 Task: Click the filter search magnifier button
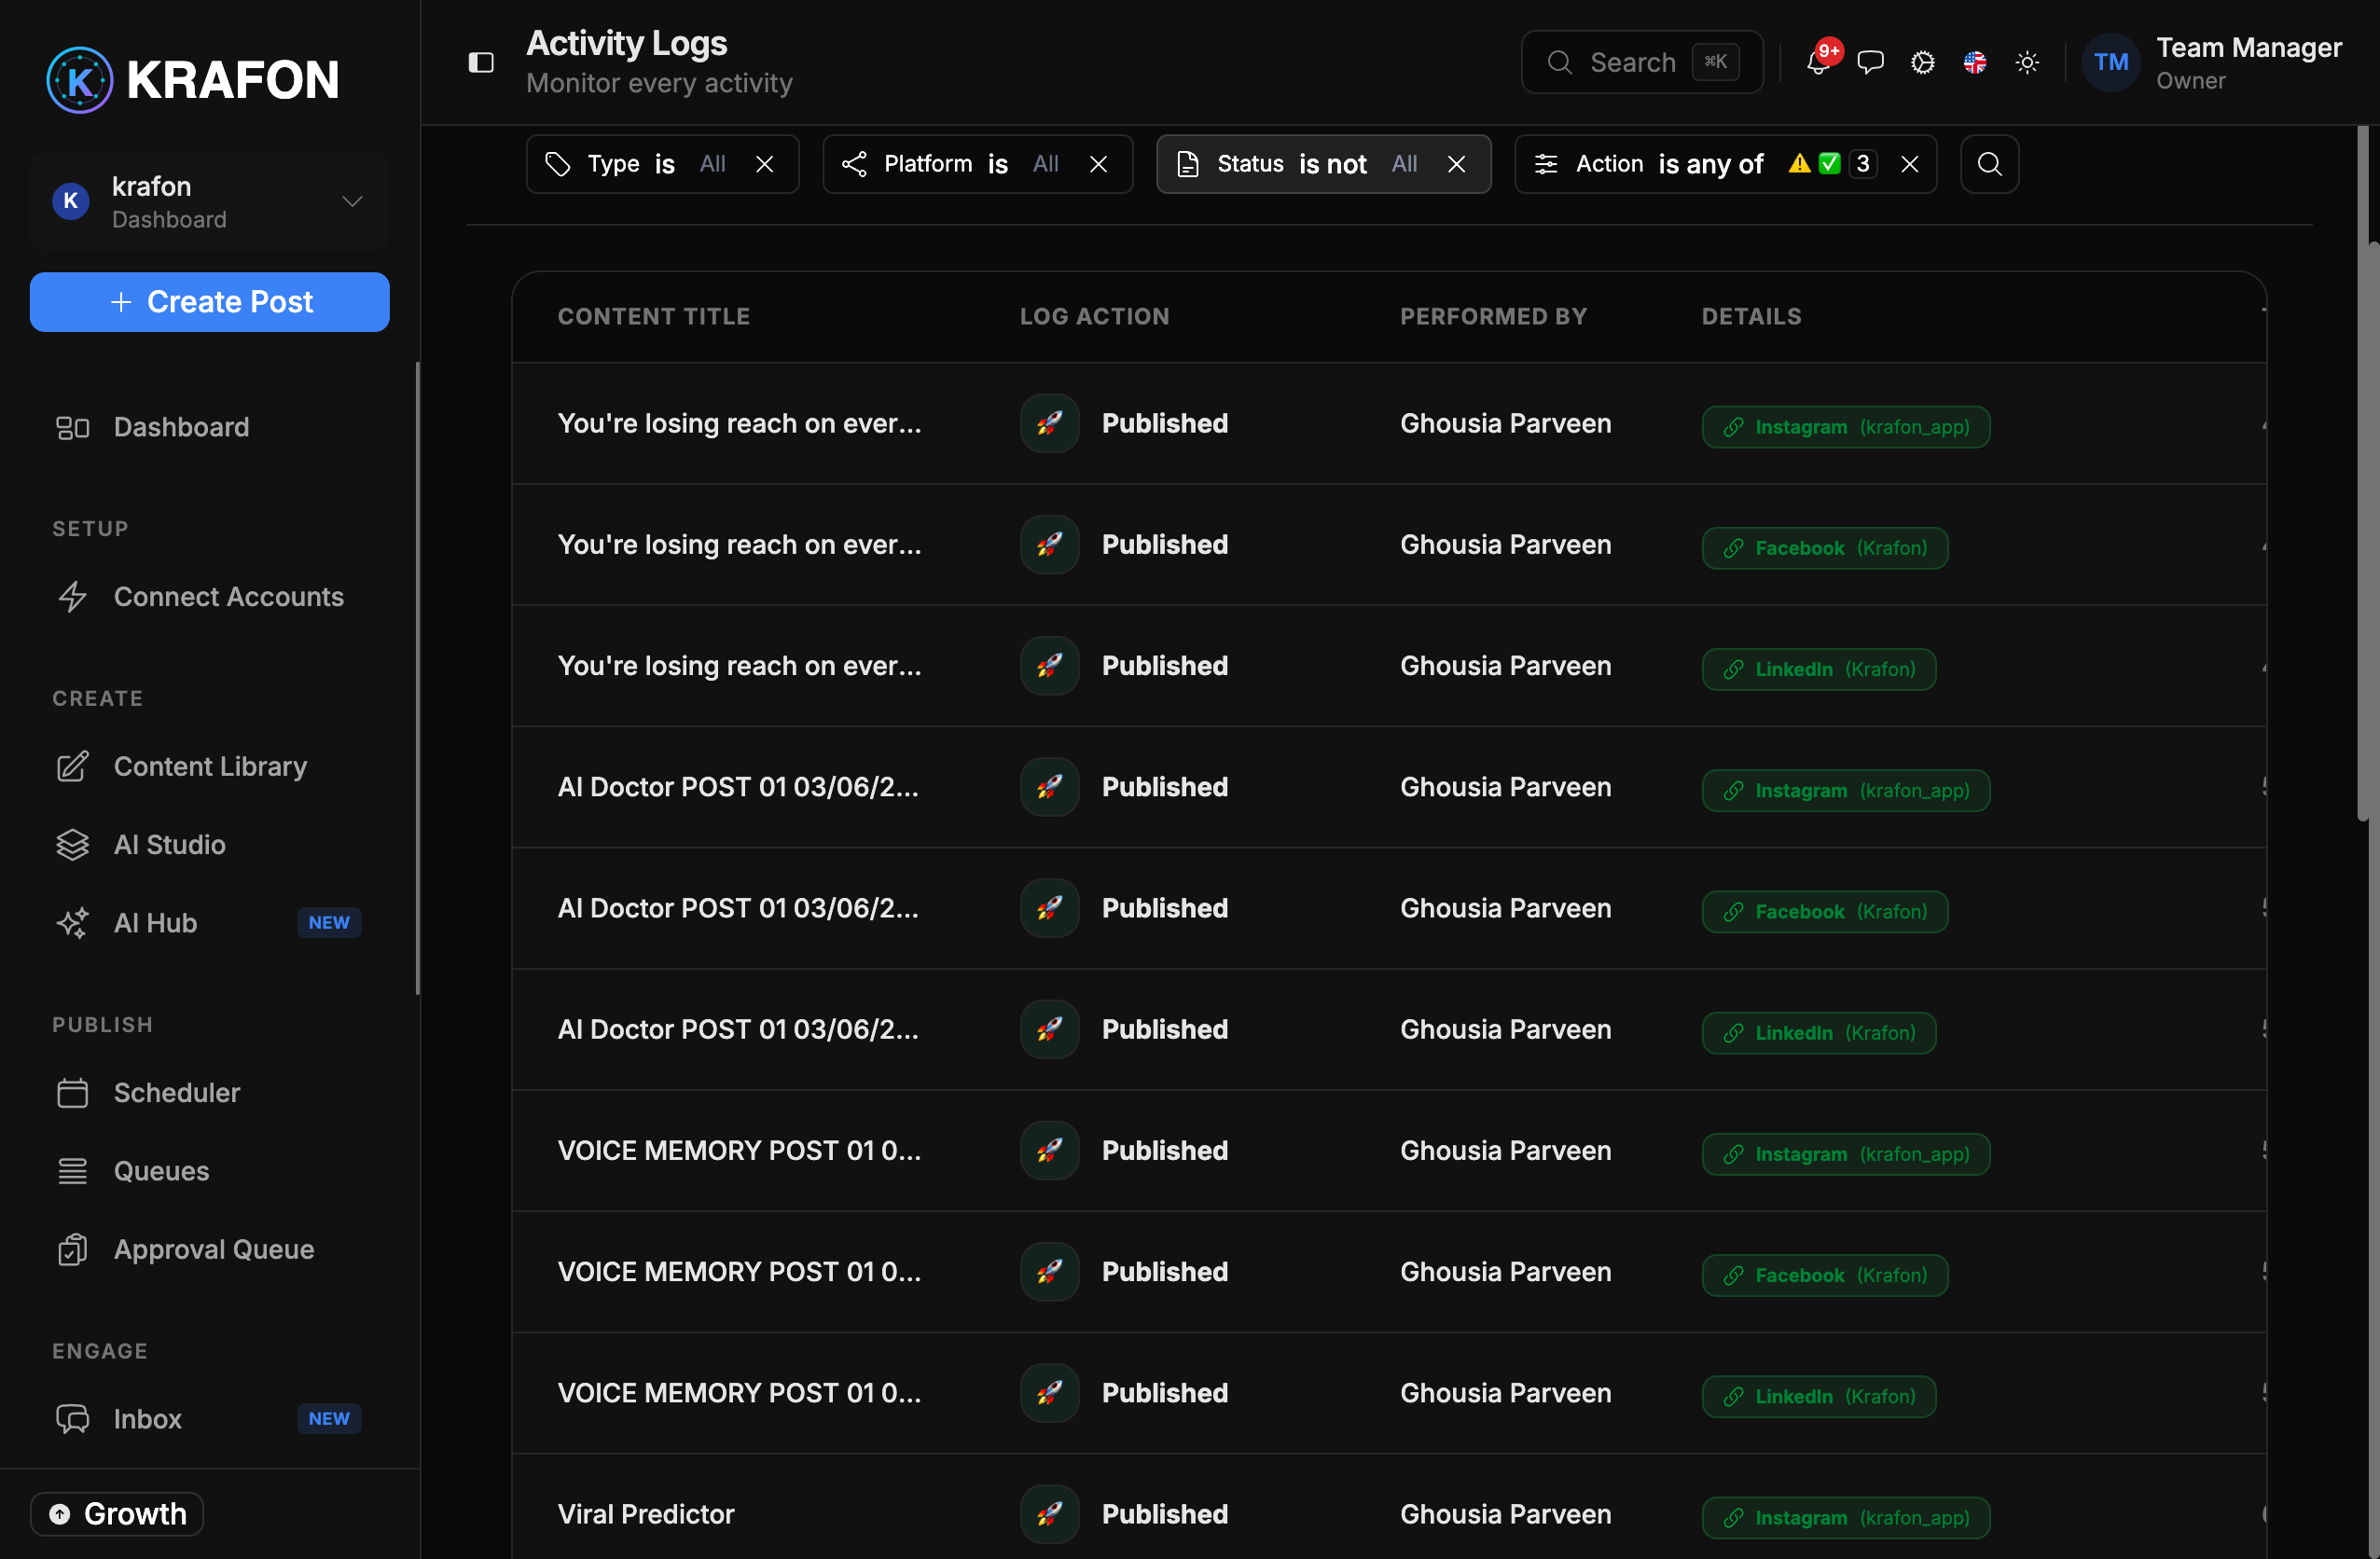pyautogui.click(x=1989, y=164)
